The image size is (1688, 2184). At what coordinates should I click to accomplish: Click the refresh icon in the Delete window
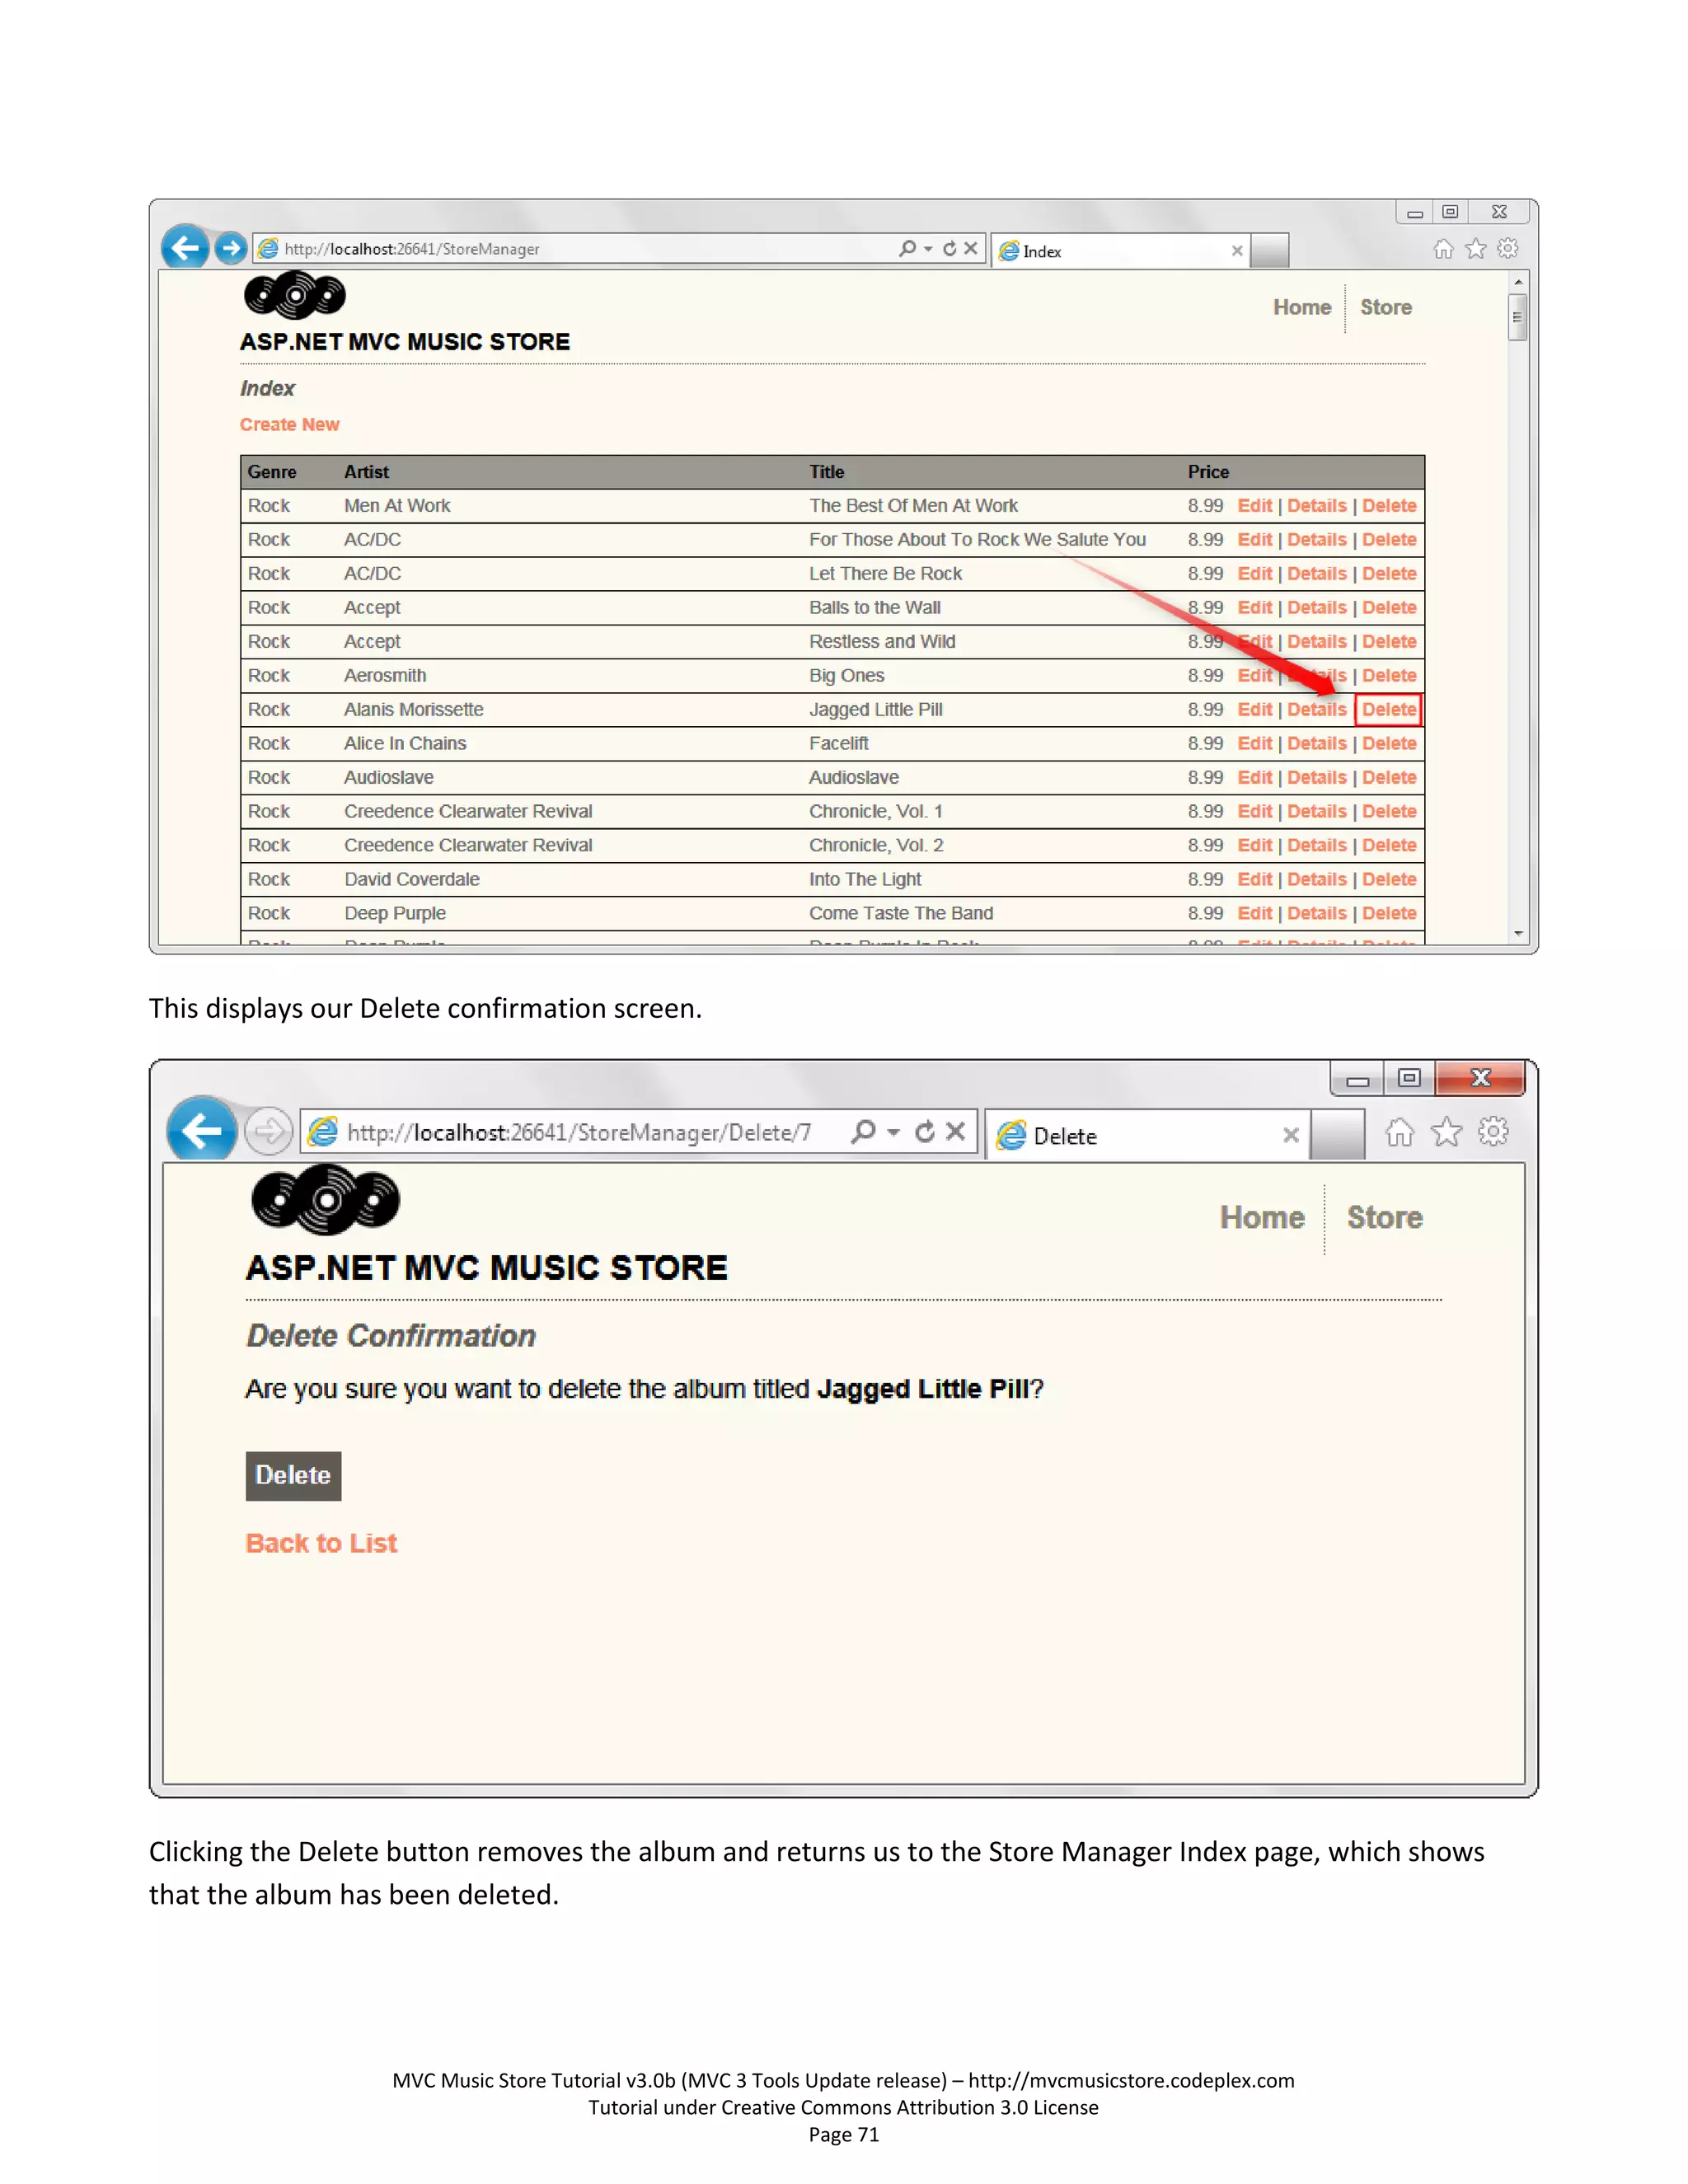tap(925, 1131)
